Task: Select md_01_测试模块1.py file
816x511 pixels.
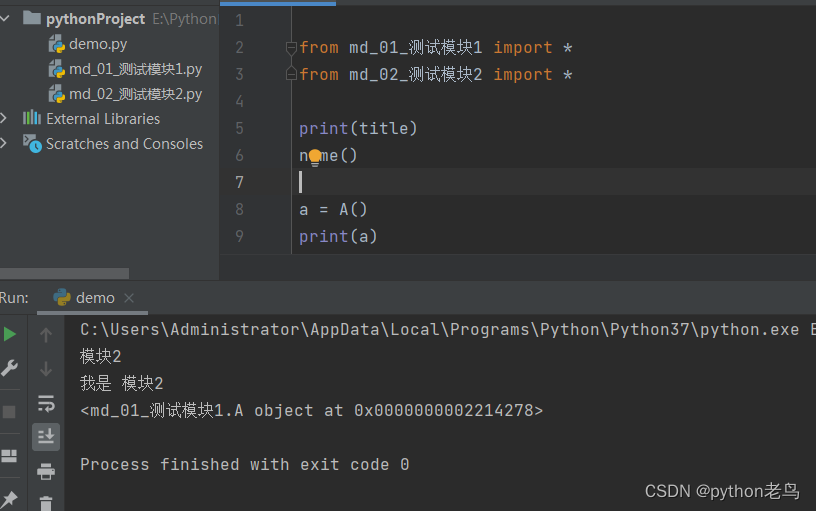Action: (x=135, y=69)
